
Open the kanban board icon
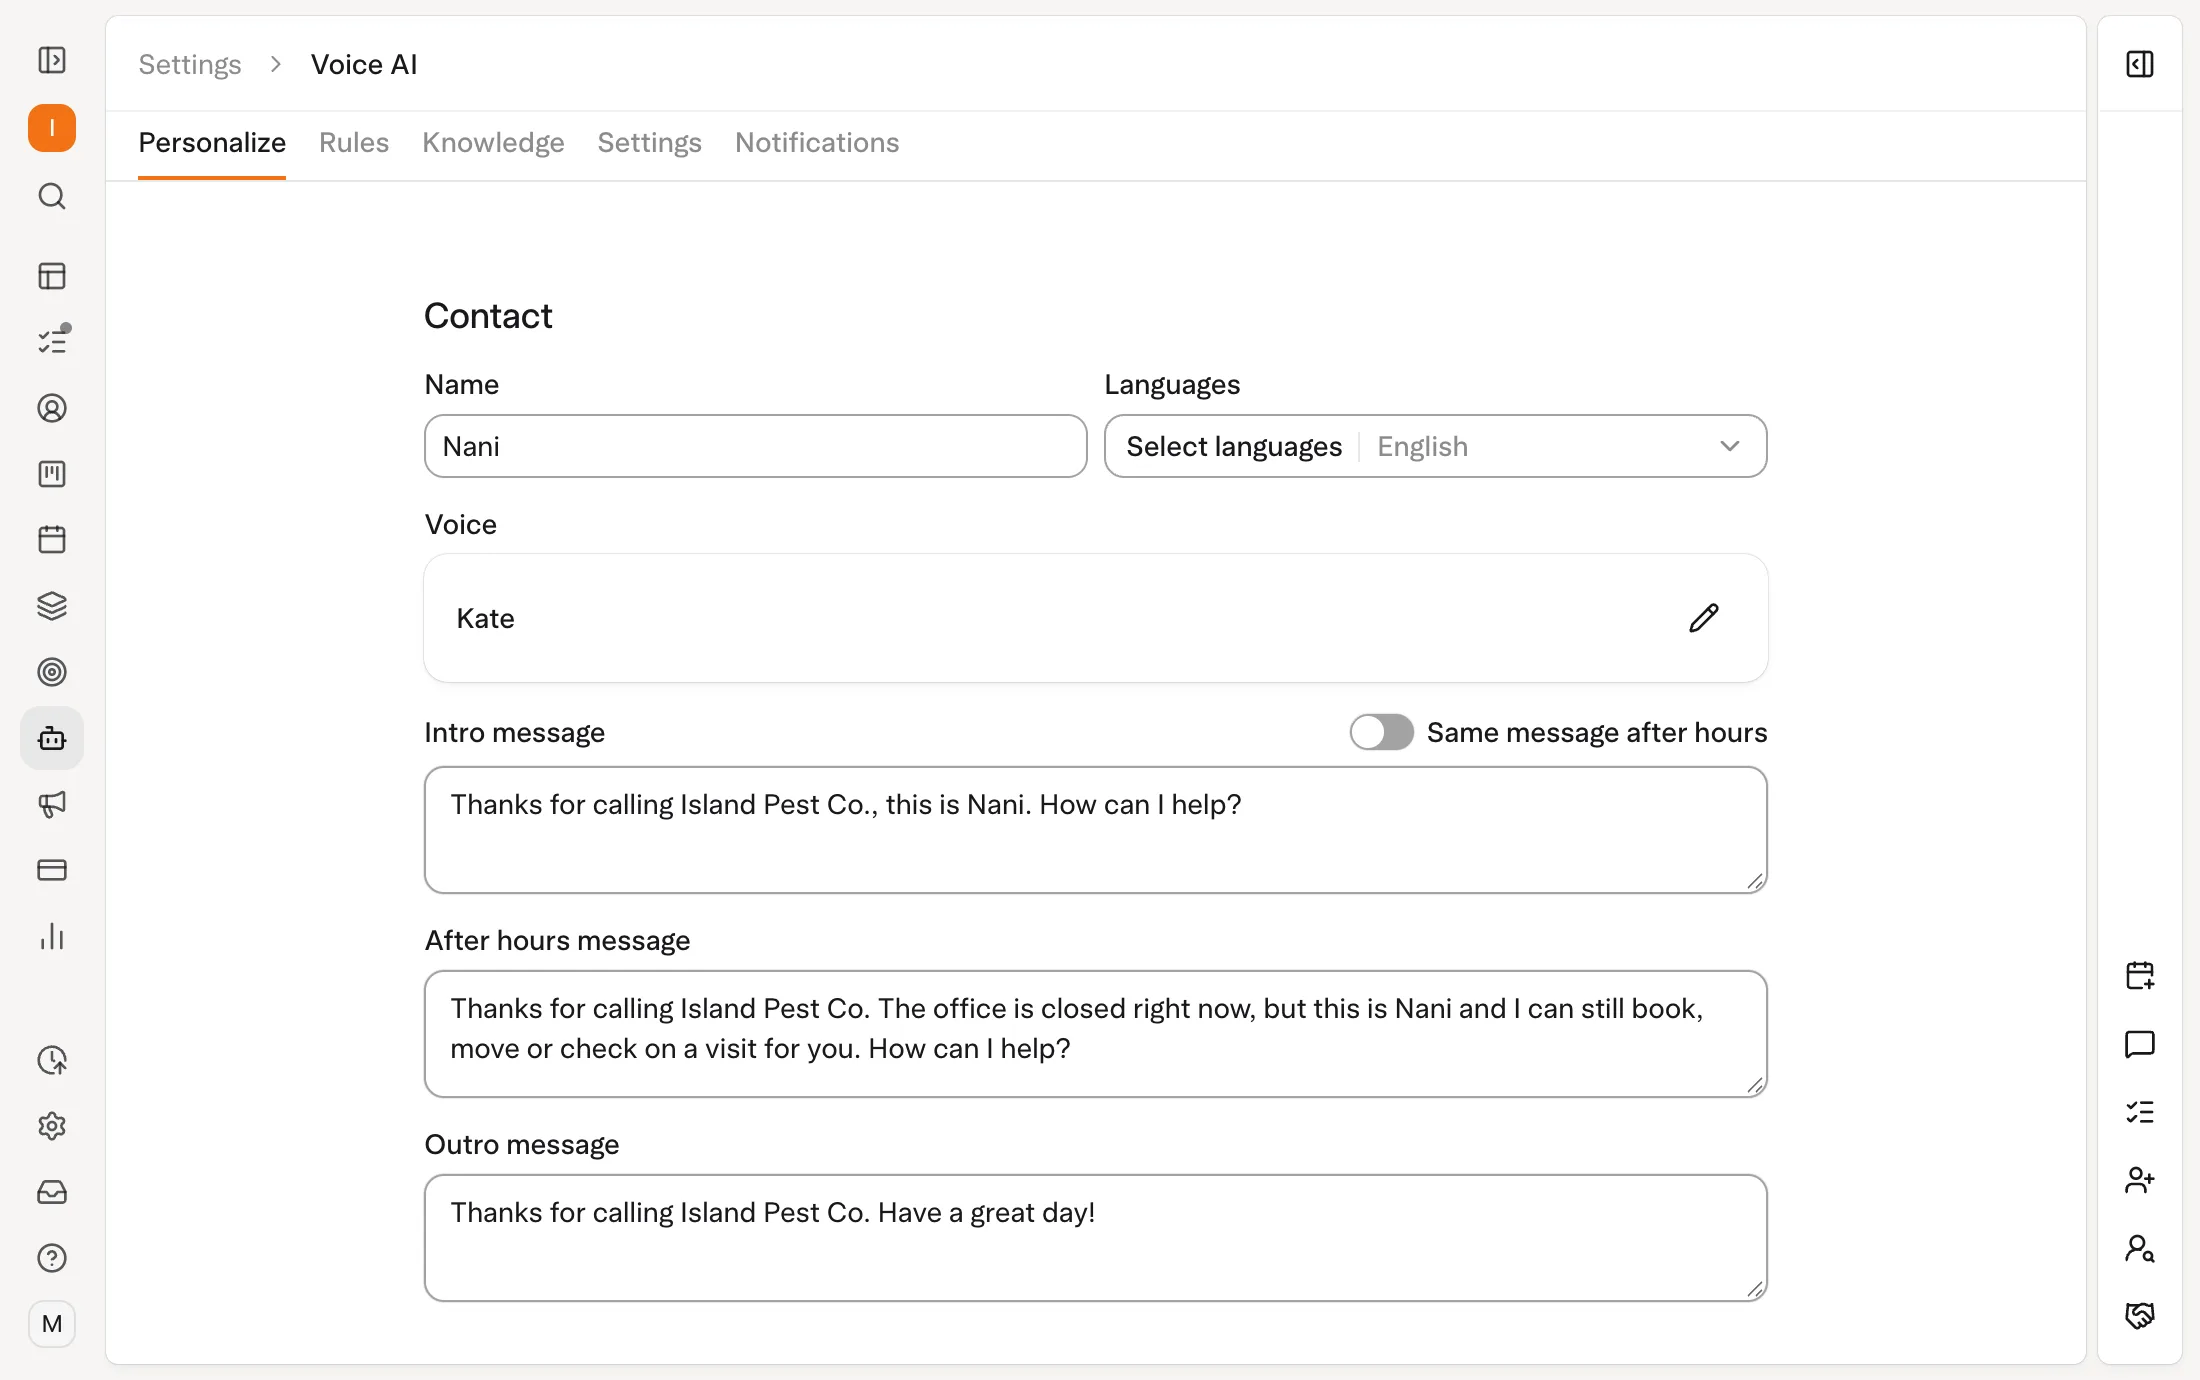[x=52, y=474]
